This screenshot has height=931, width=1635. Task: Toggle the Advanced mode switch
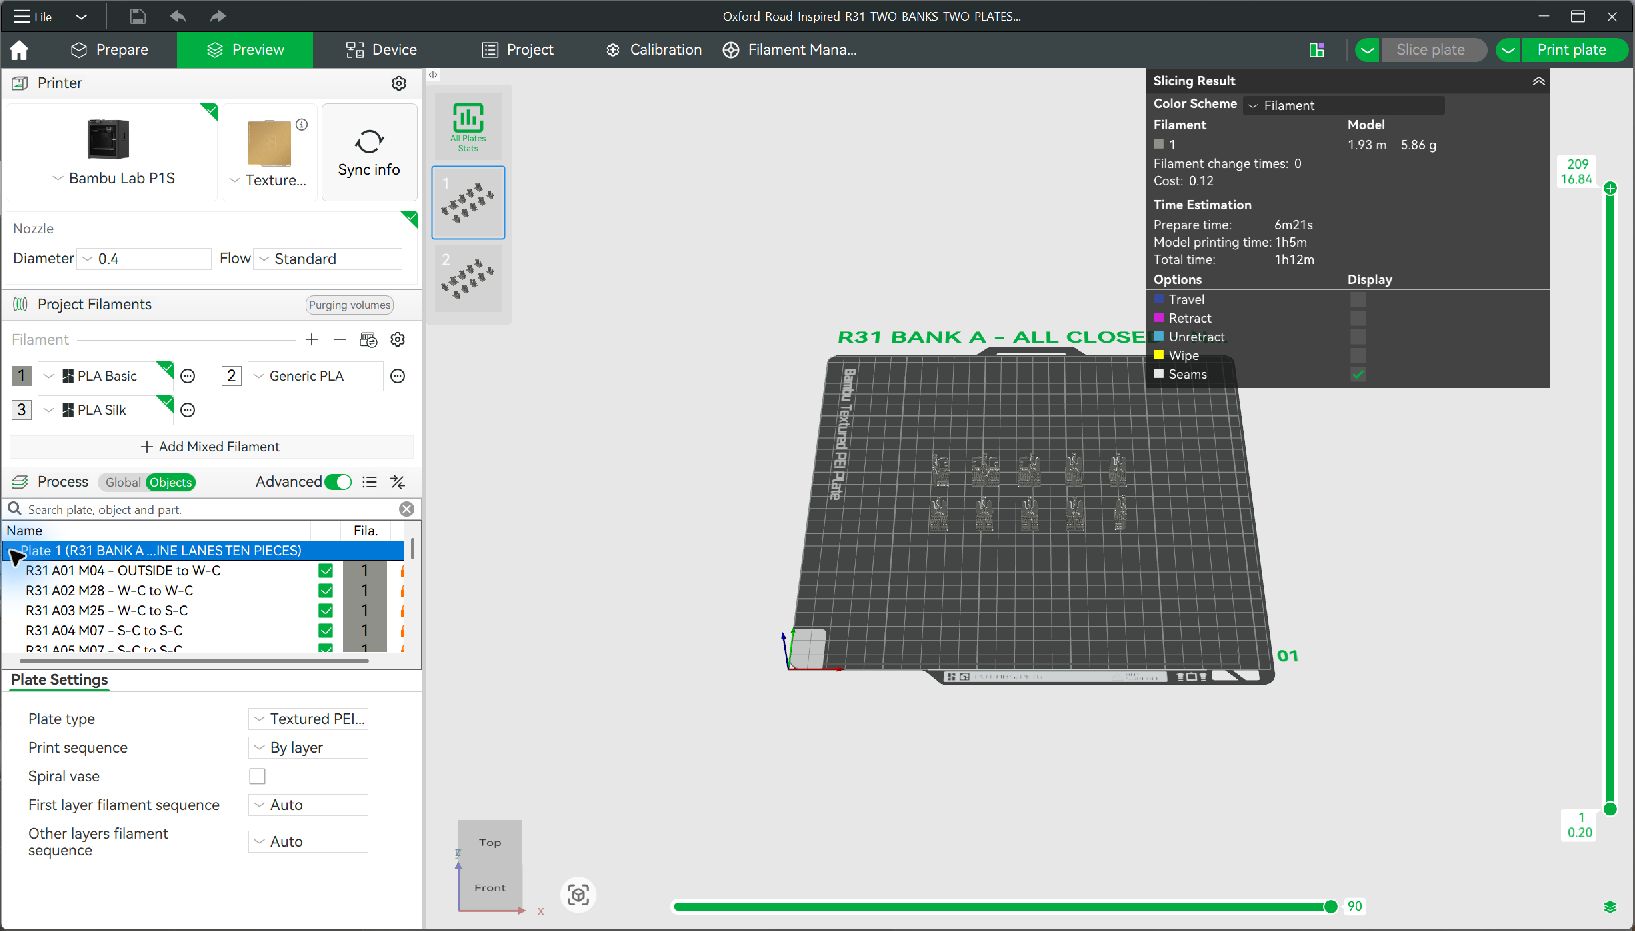(x=338, y=482)
